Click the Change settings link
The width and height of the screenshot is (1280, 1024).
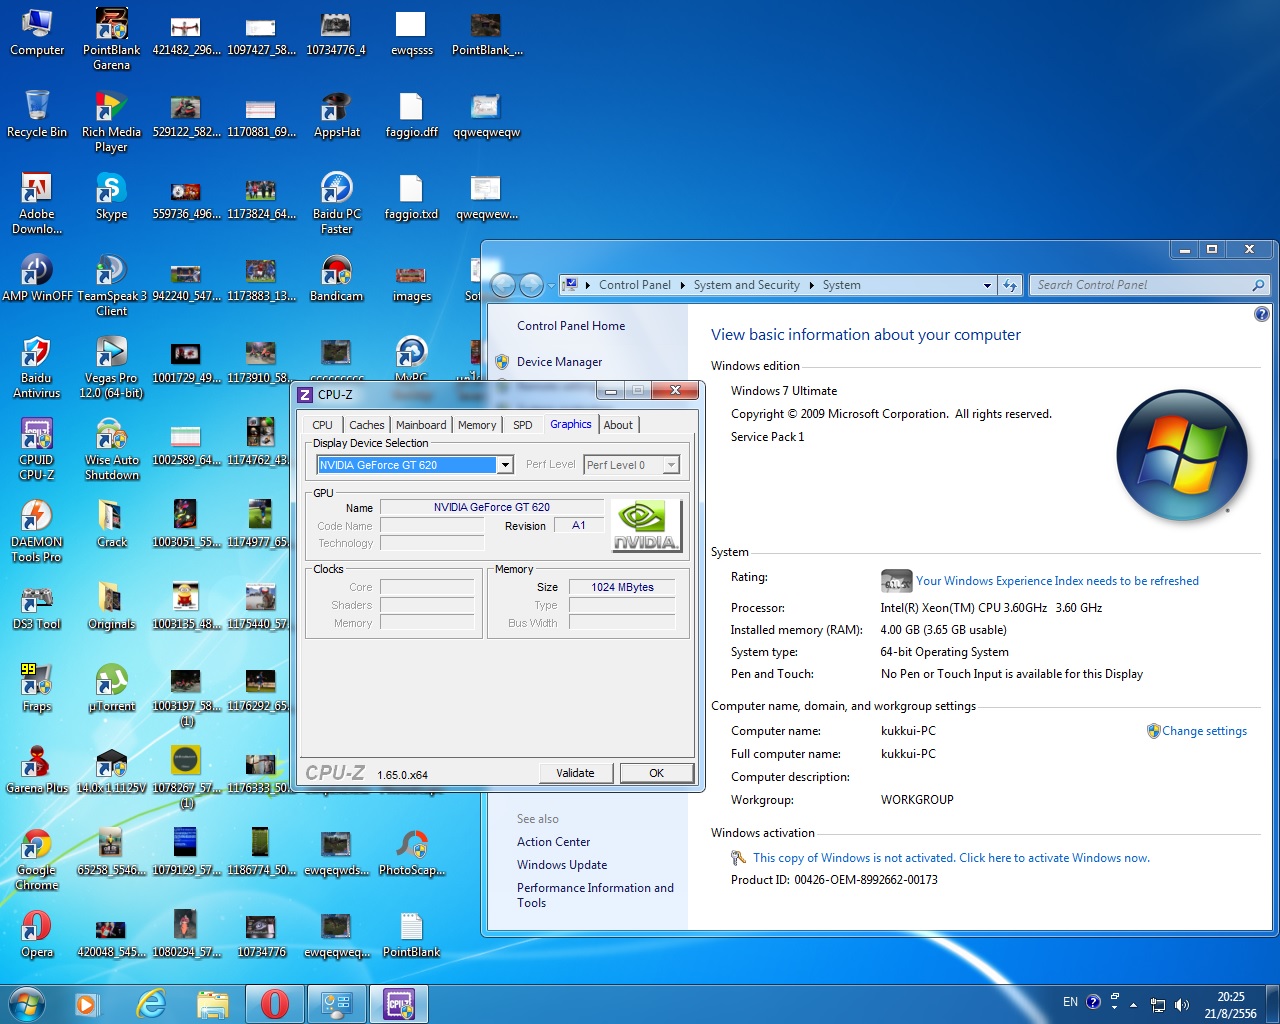tap(1204, 731)
